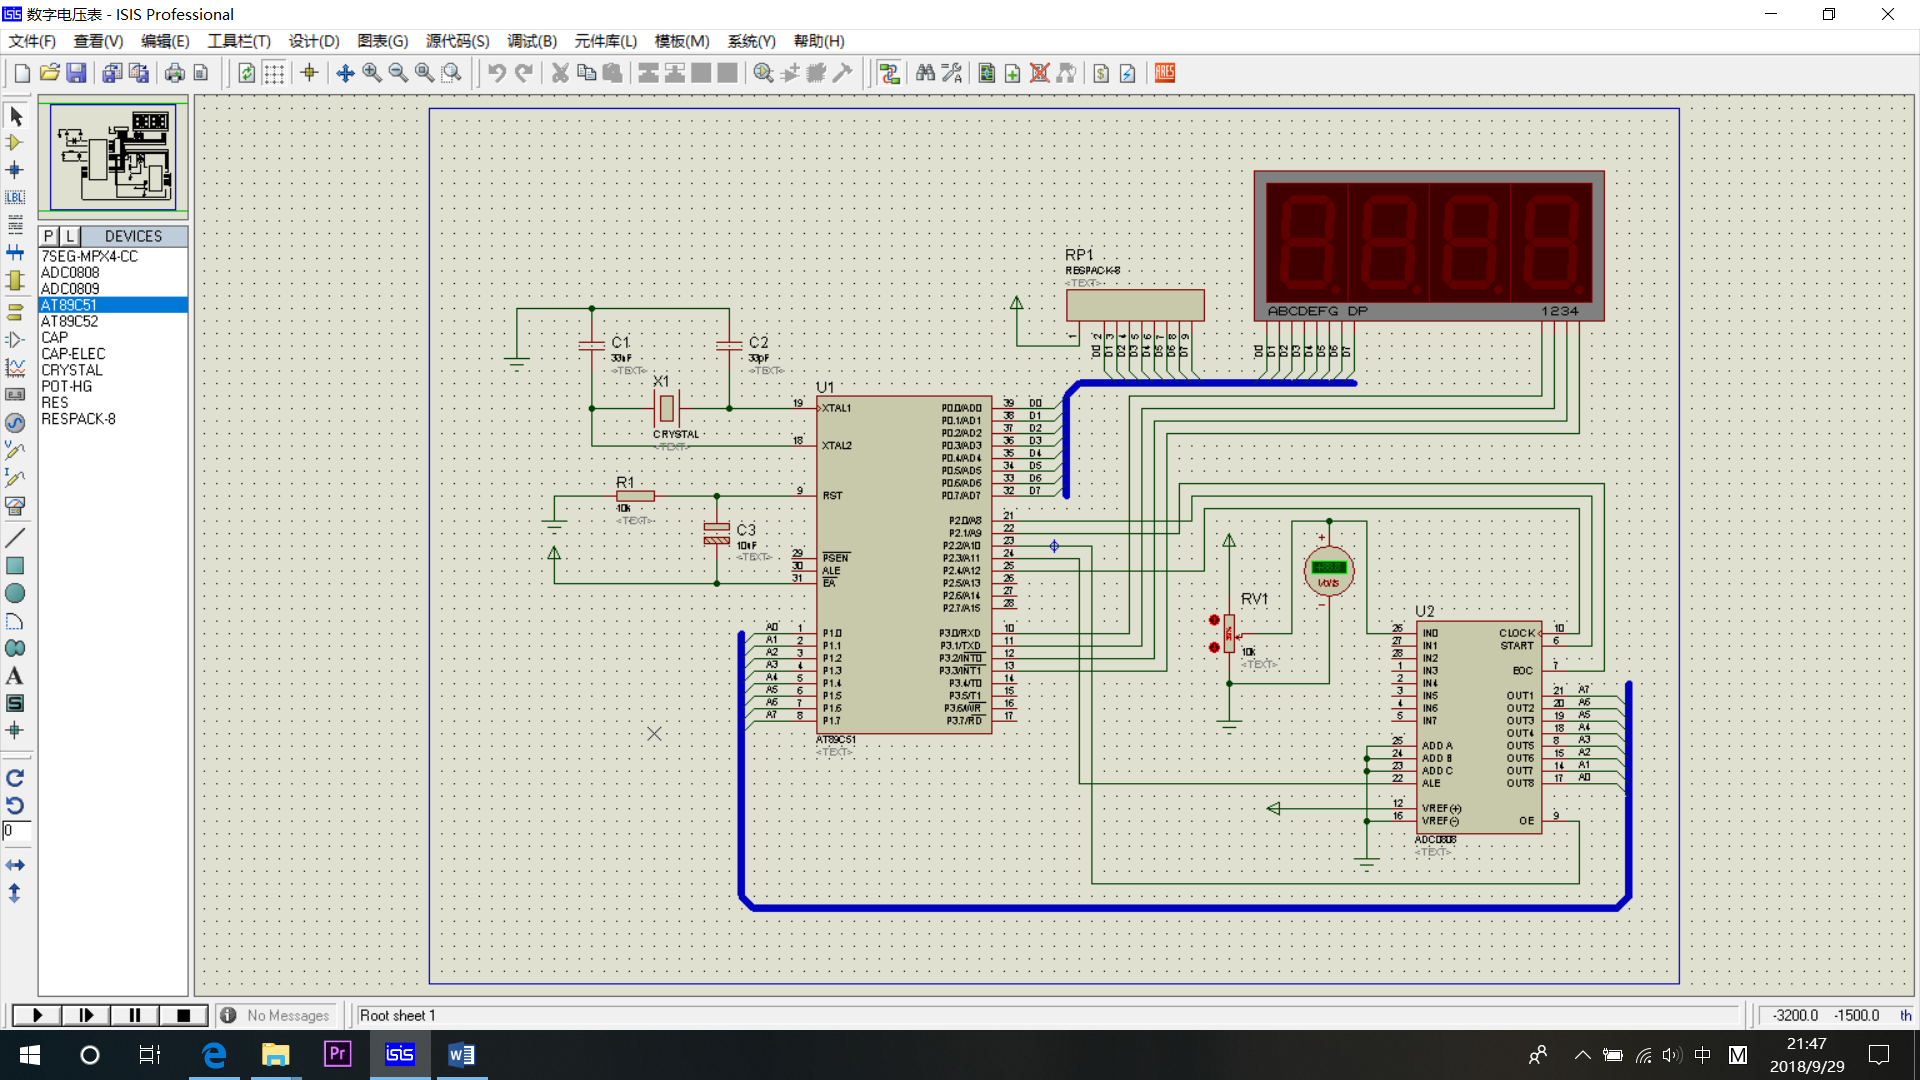Screen dimensions: 1920x1080
Task: Open the 帮助(H) menu
Action: [819, 41]
